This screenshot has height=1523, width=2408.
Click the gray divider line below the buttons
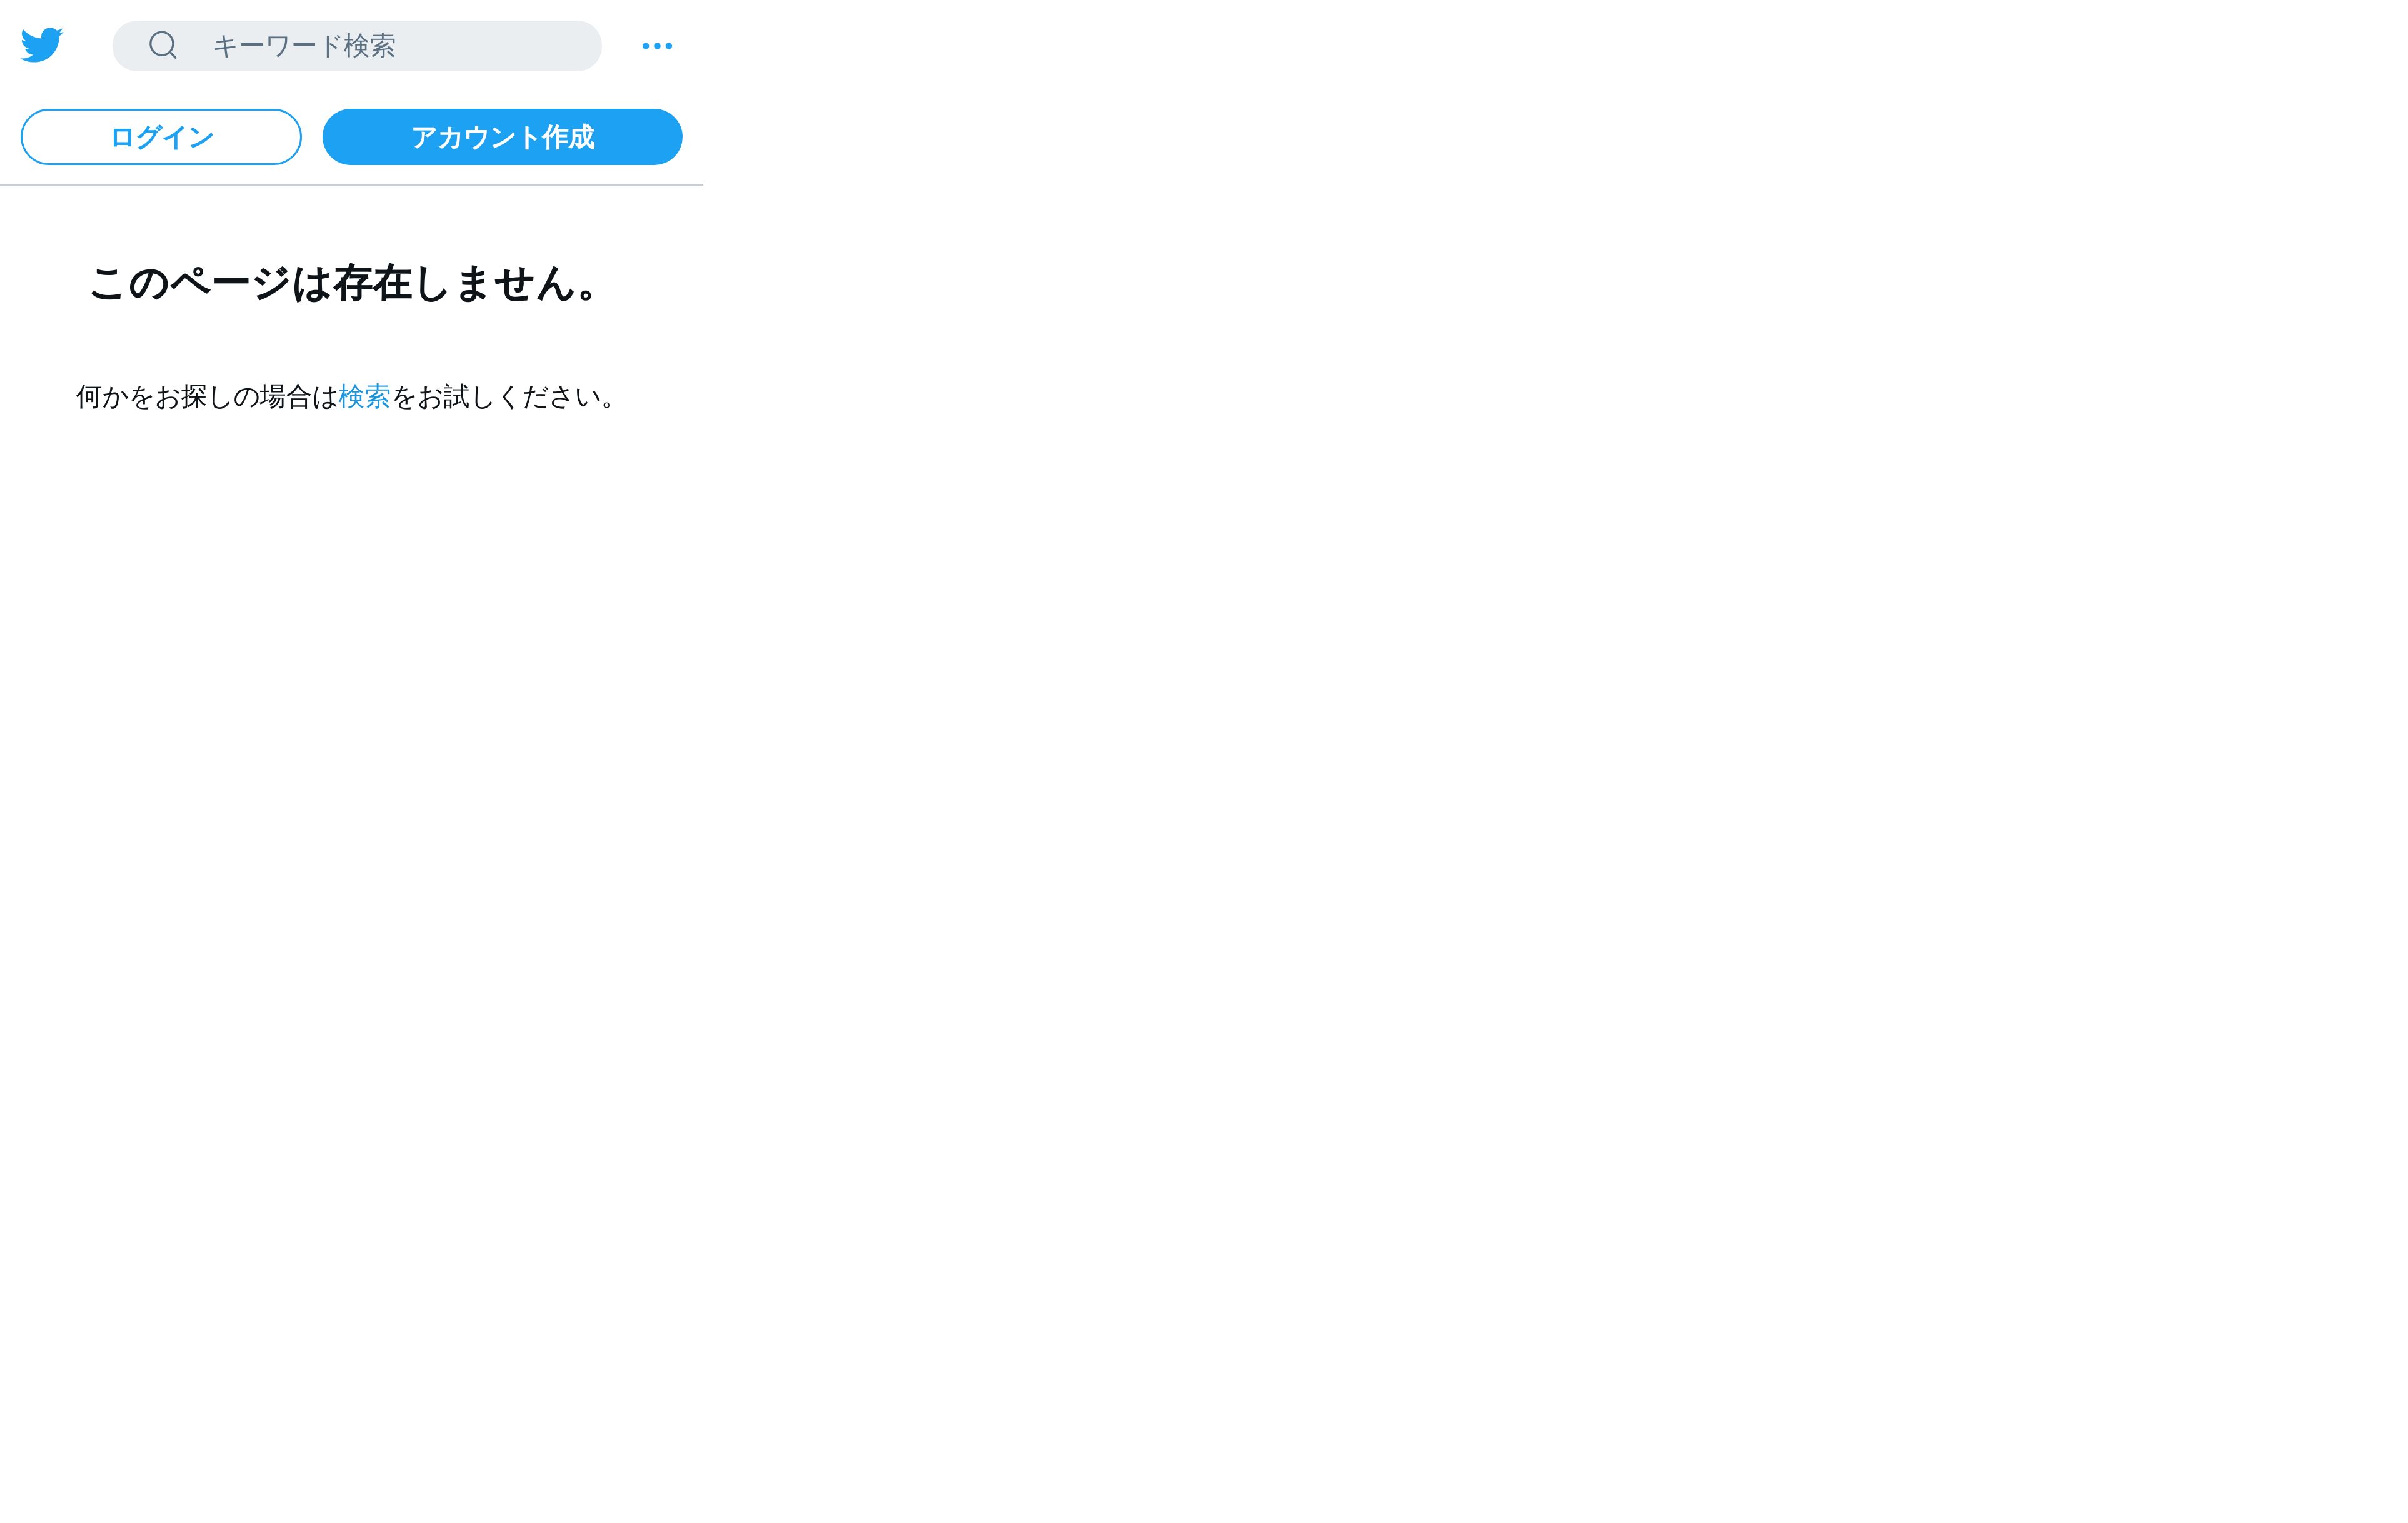[351, 185]
